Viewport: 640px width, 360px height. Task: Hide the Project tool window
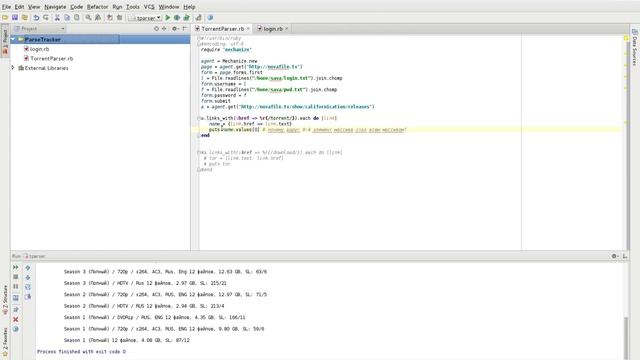(x=185, y=29)
